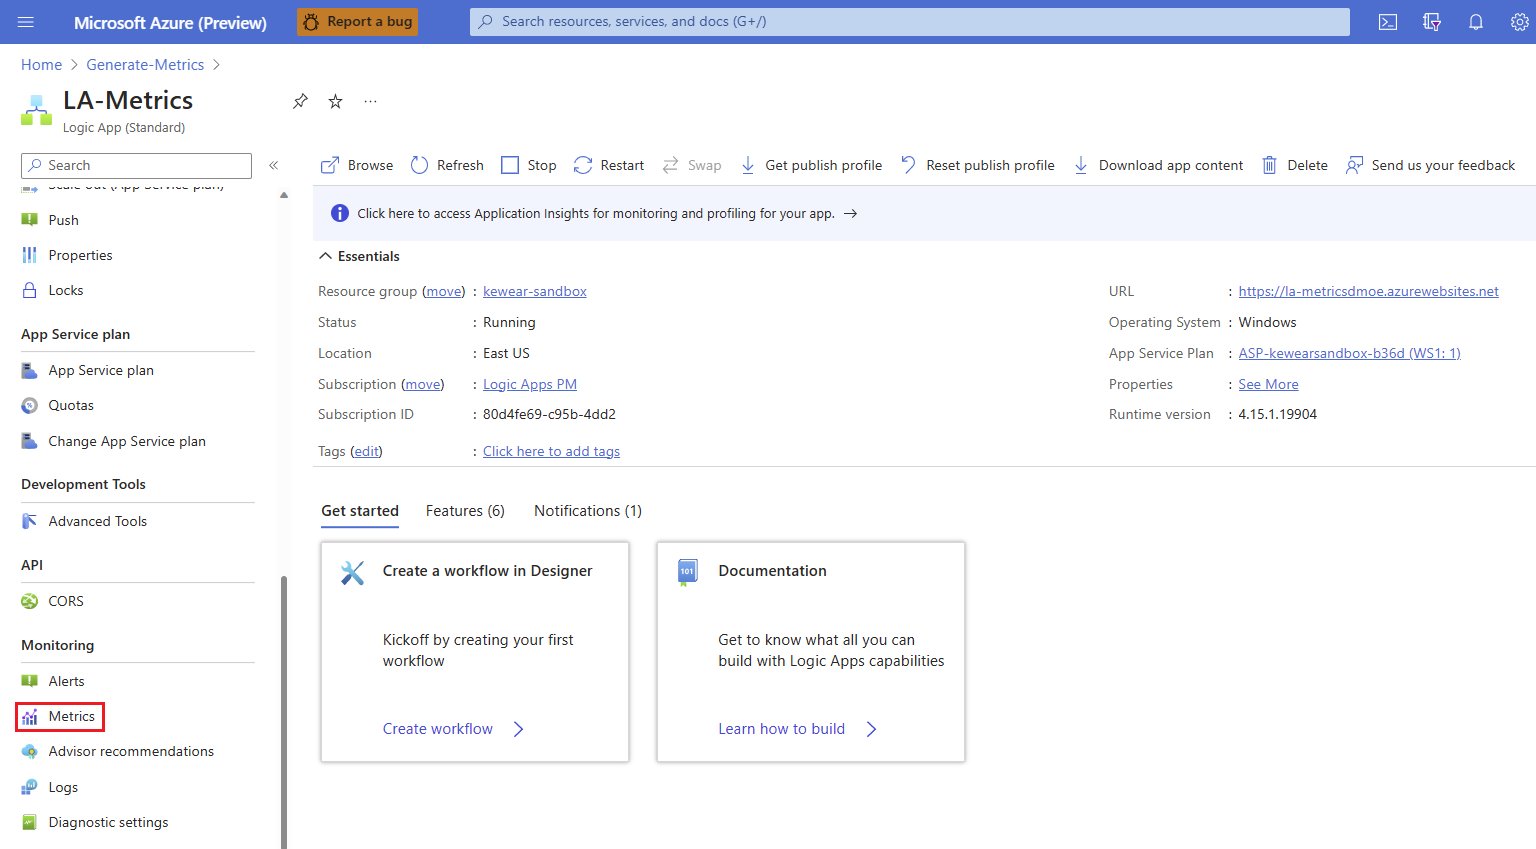This screenshot has height=849, width=1536.
Task: Open the kewear-sandbox resource group link
Action: click(535, 291)
